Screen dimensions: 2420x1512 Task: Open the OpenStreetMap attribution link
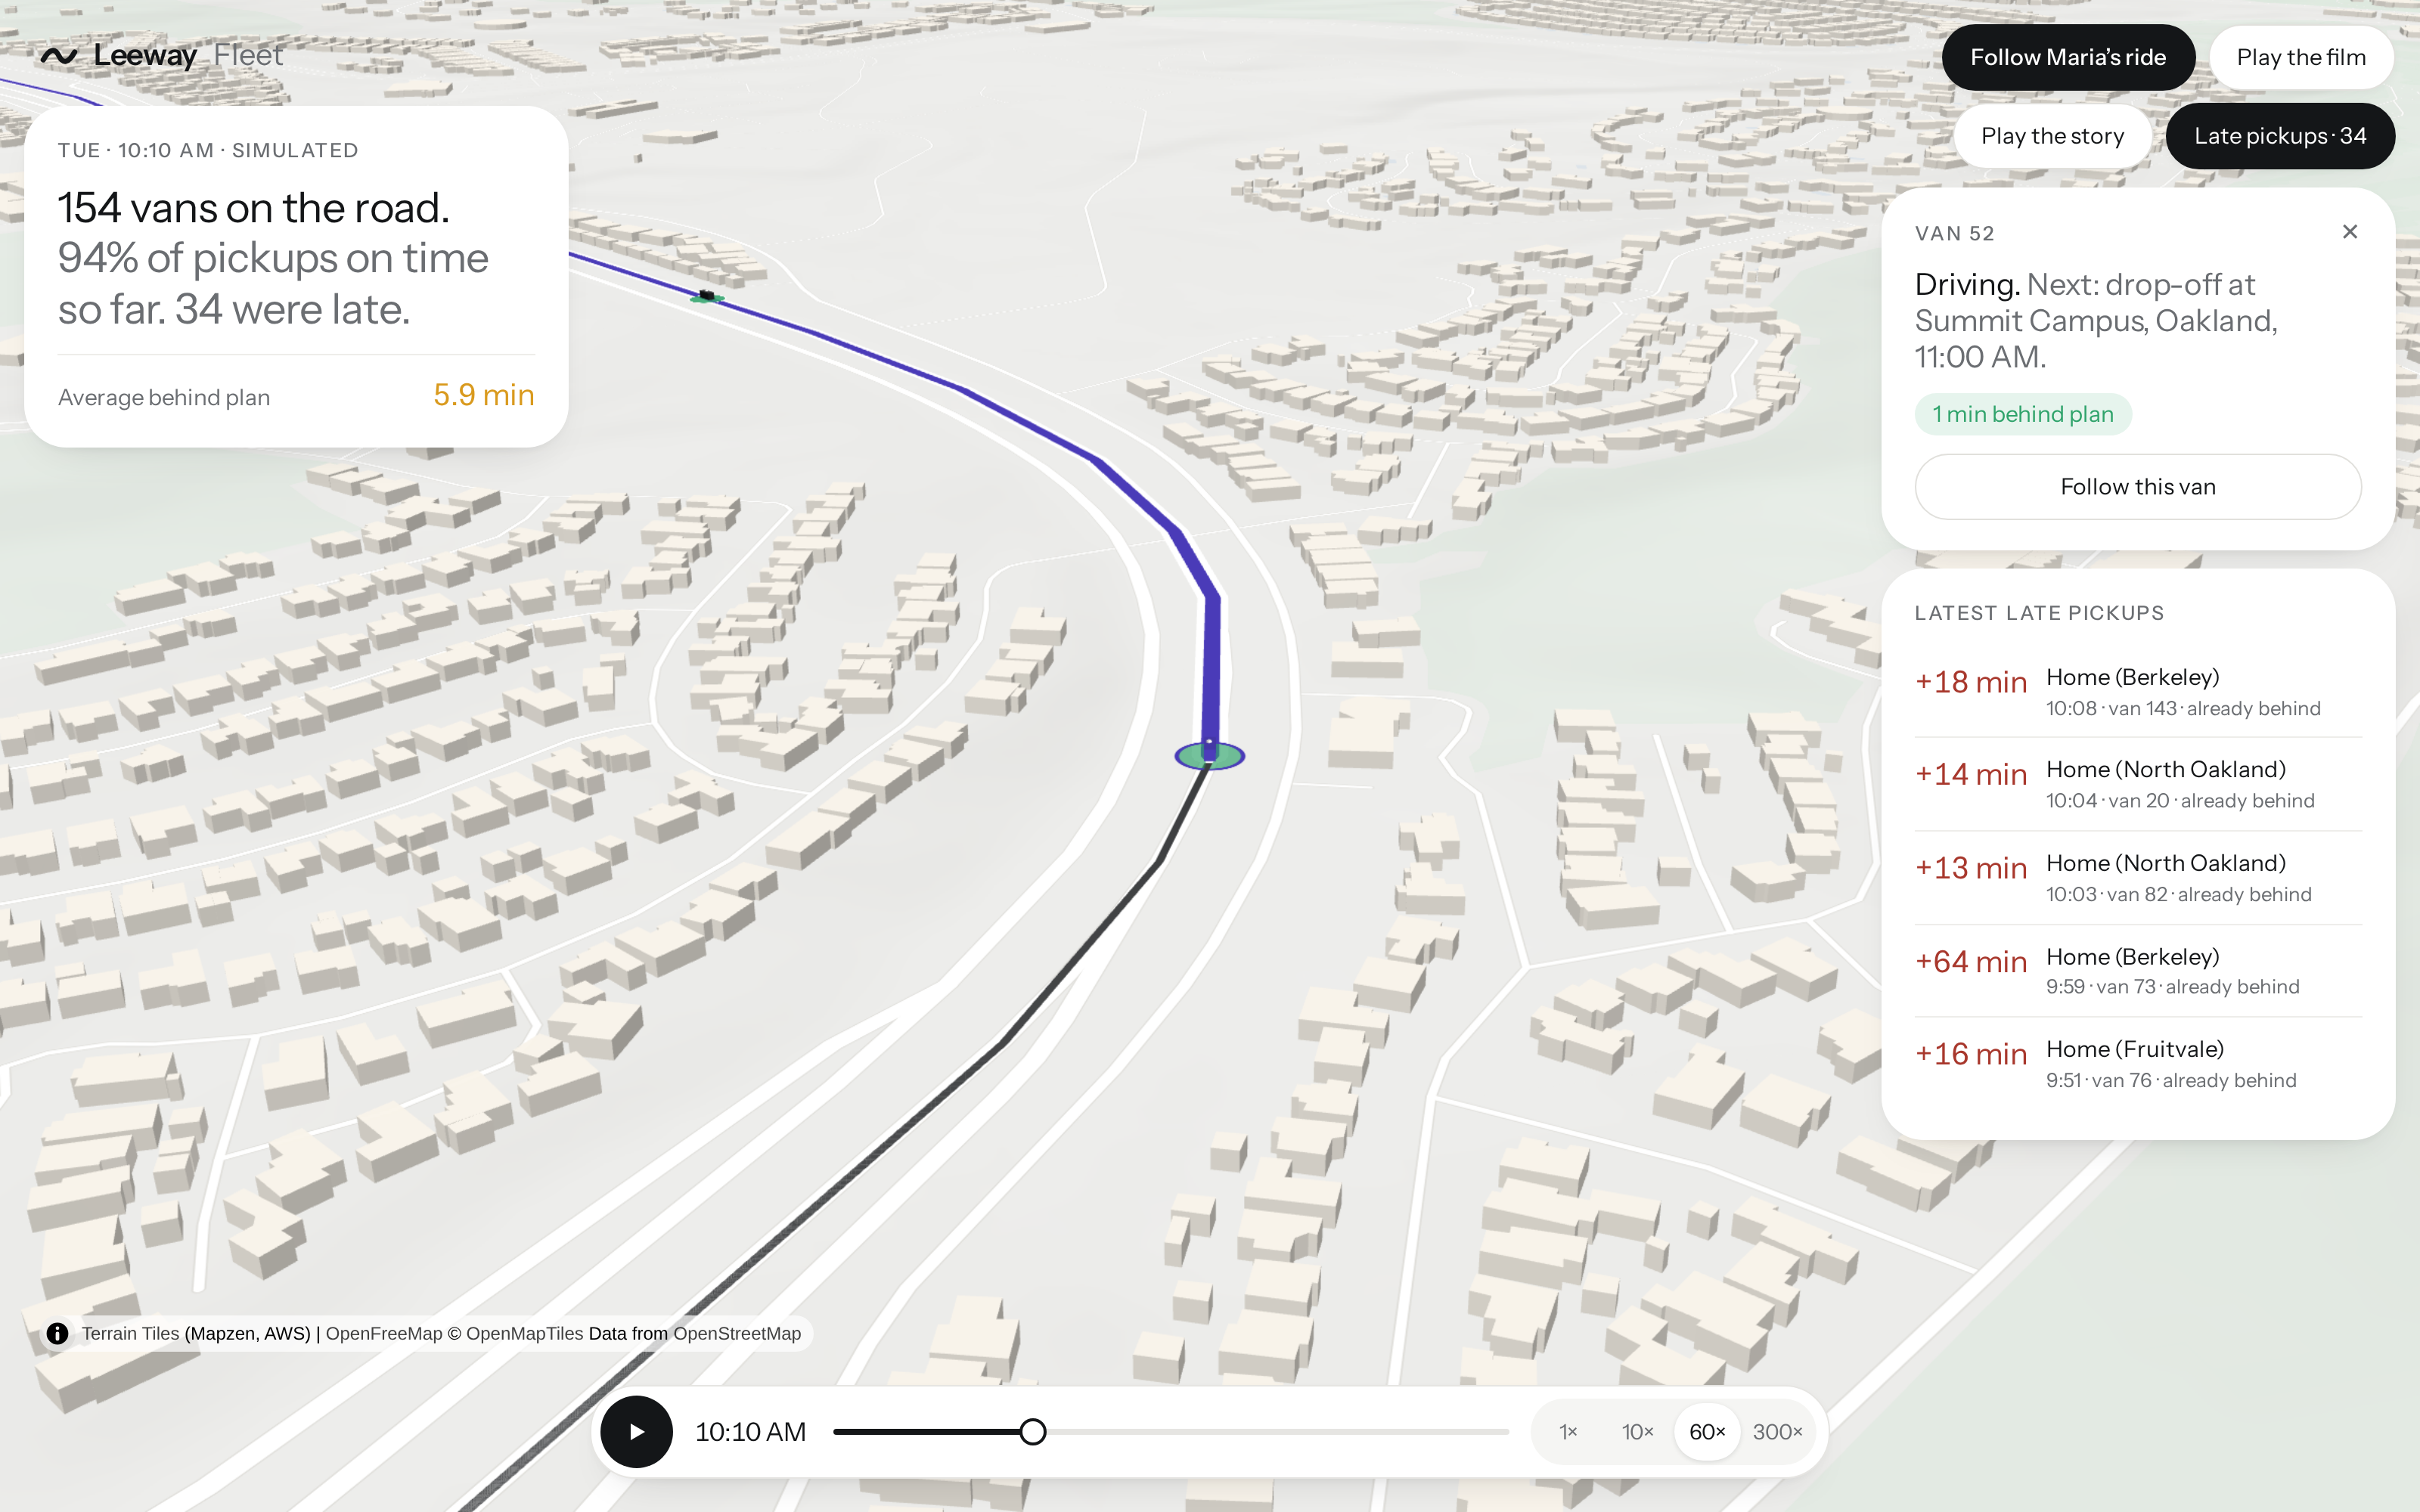pyautogui.click(x=737, y=1333)
